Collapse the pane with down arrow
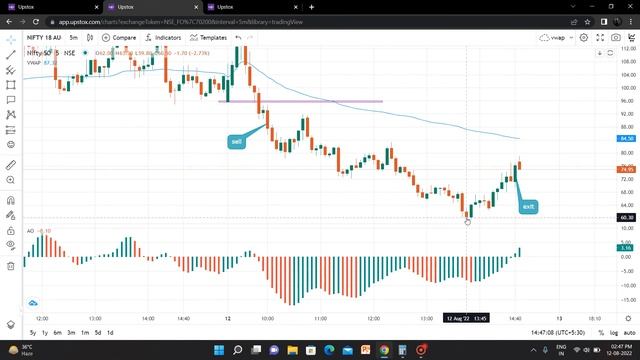The image size is (640, 360). tap(600, 53)
